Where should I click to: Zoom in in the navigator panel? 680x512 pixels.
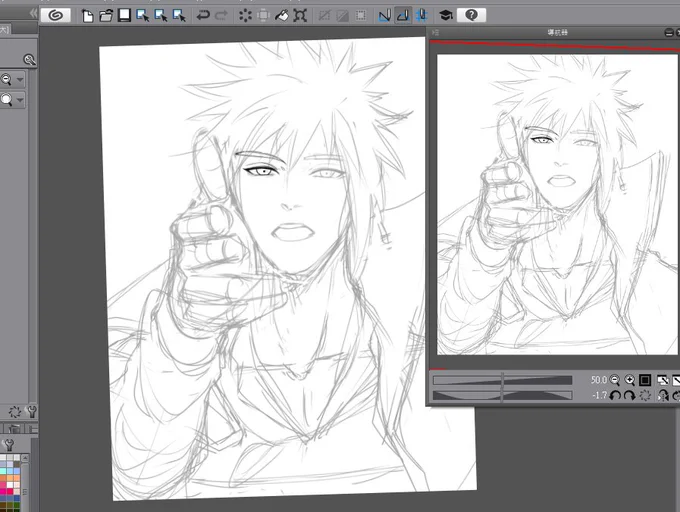(630, 380)
